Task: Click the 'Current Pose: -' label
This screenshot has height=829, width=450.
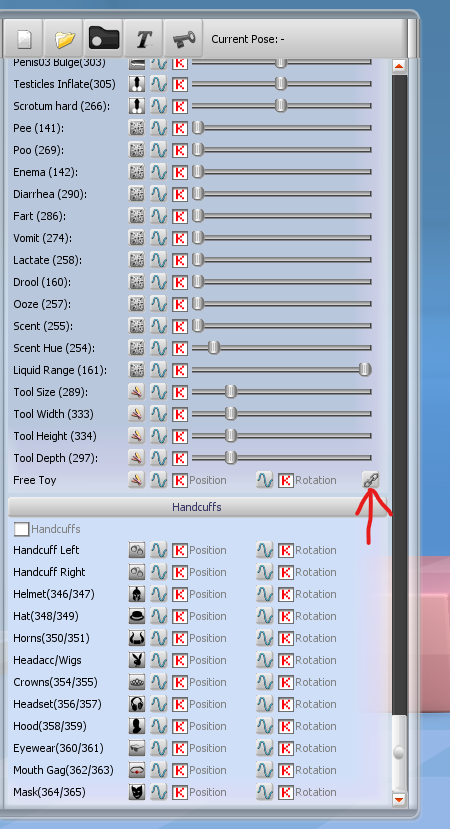Action: point(247,39)
